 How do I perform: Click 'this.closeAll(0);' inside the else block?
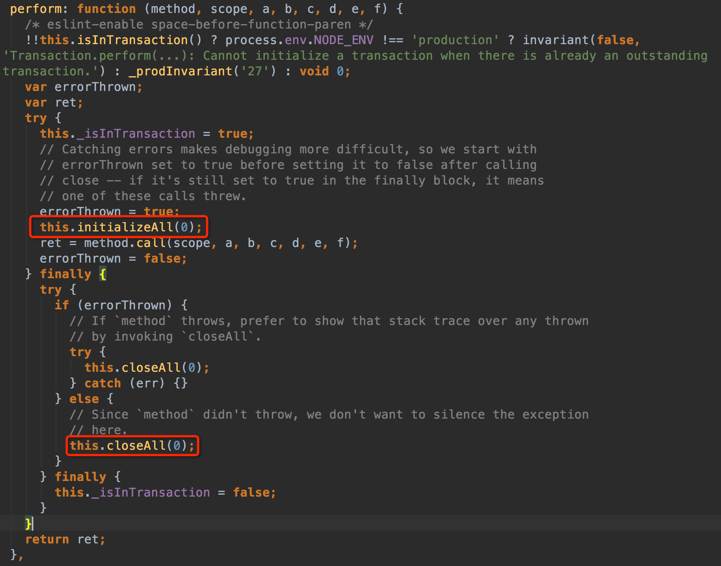tap(132, 446)
